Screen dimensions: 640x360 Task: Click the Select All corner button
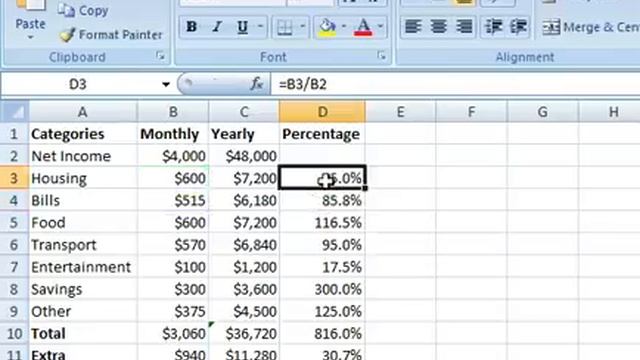tap(15, 111)
